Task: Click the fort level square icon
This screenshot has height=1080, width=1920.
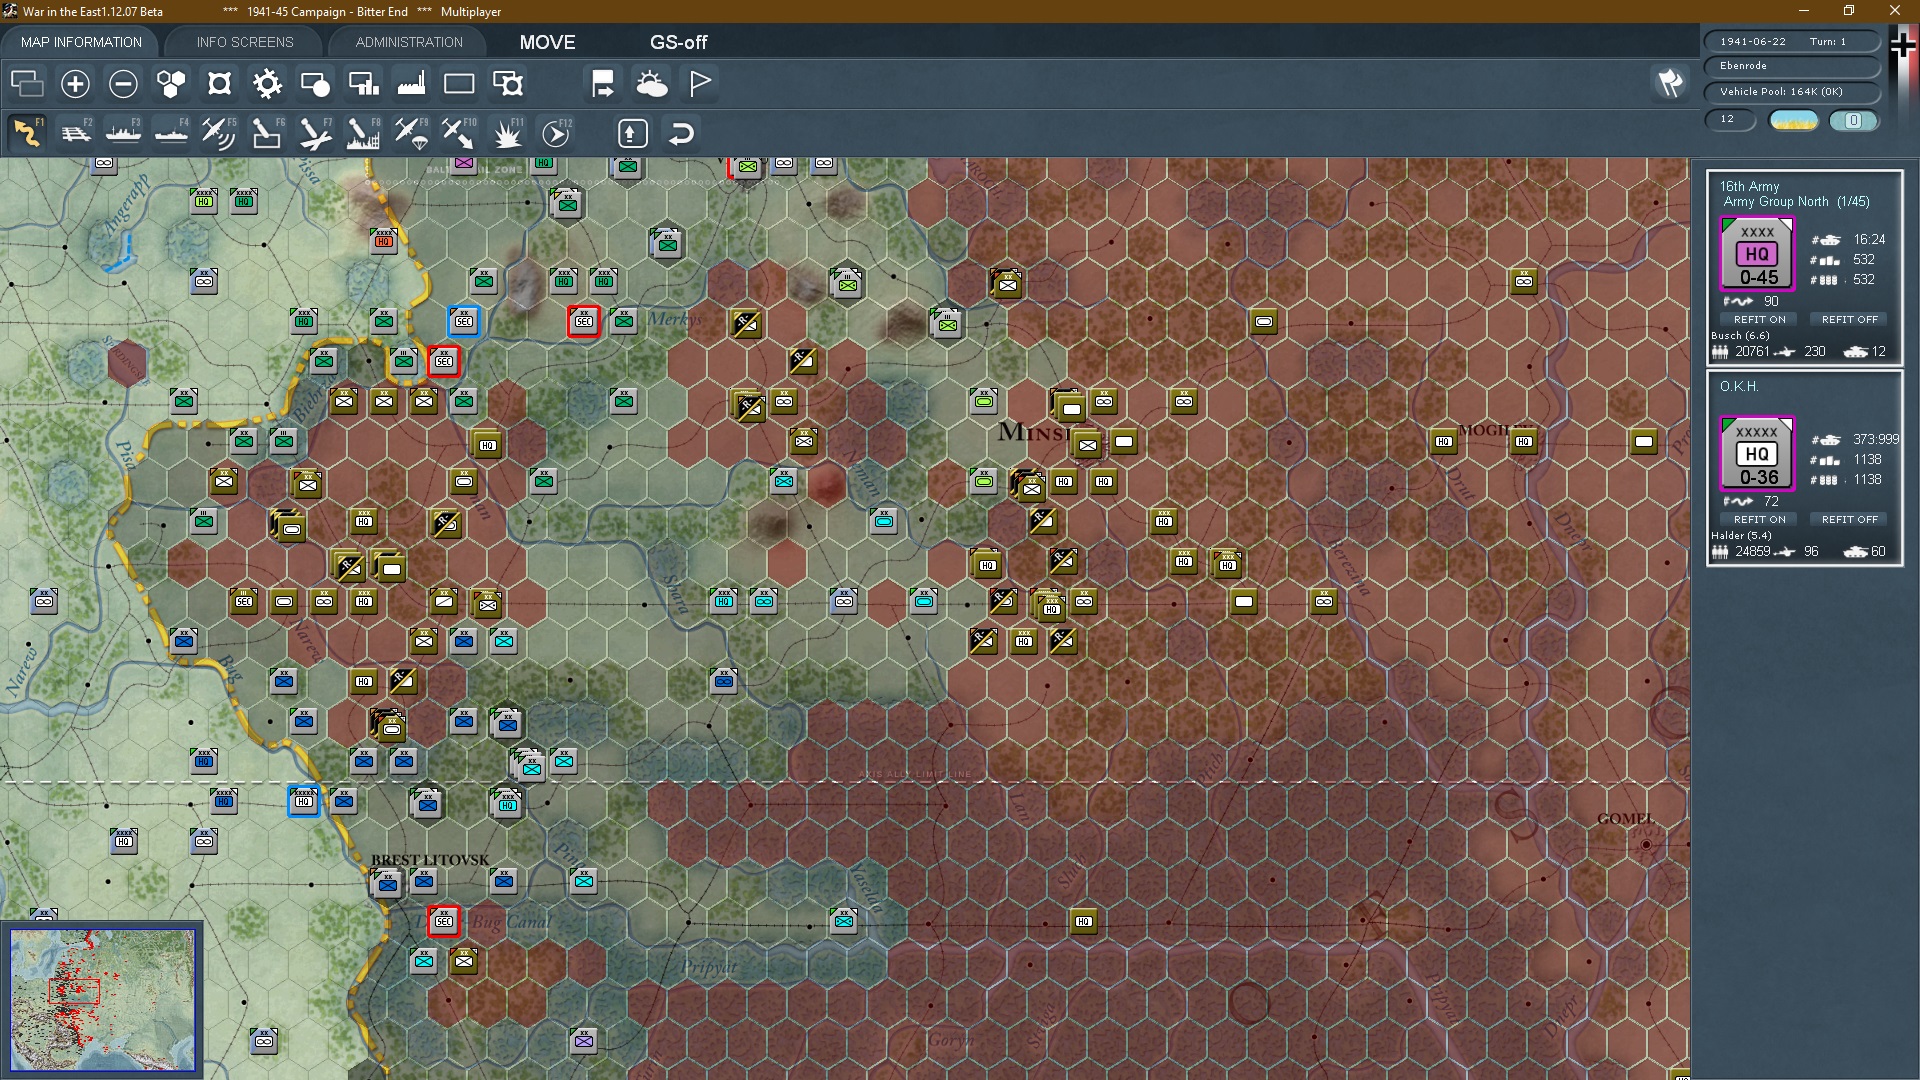Action: click(x=219, y=83)
